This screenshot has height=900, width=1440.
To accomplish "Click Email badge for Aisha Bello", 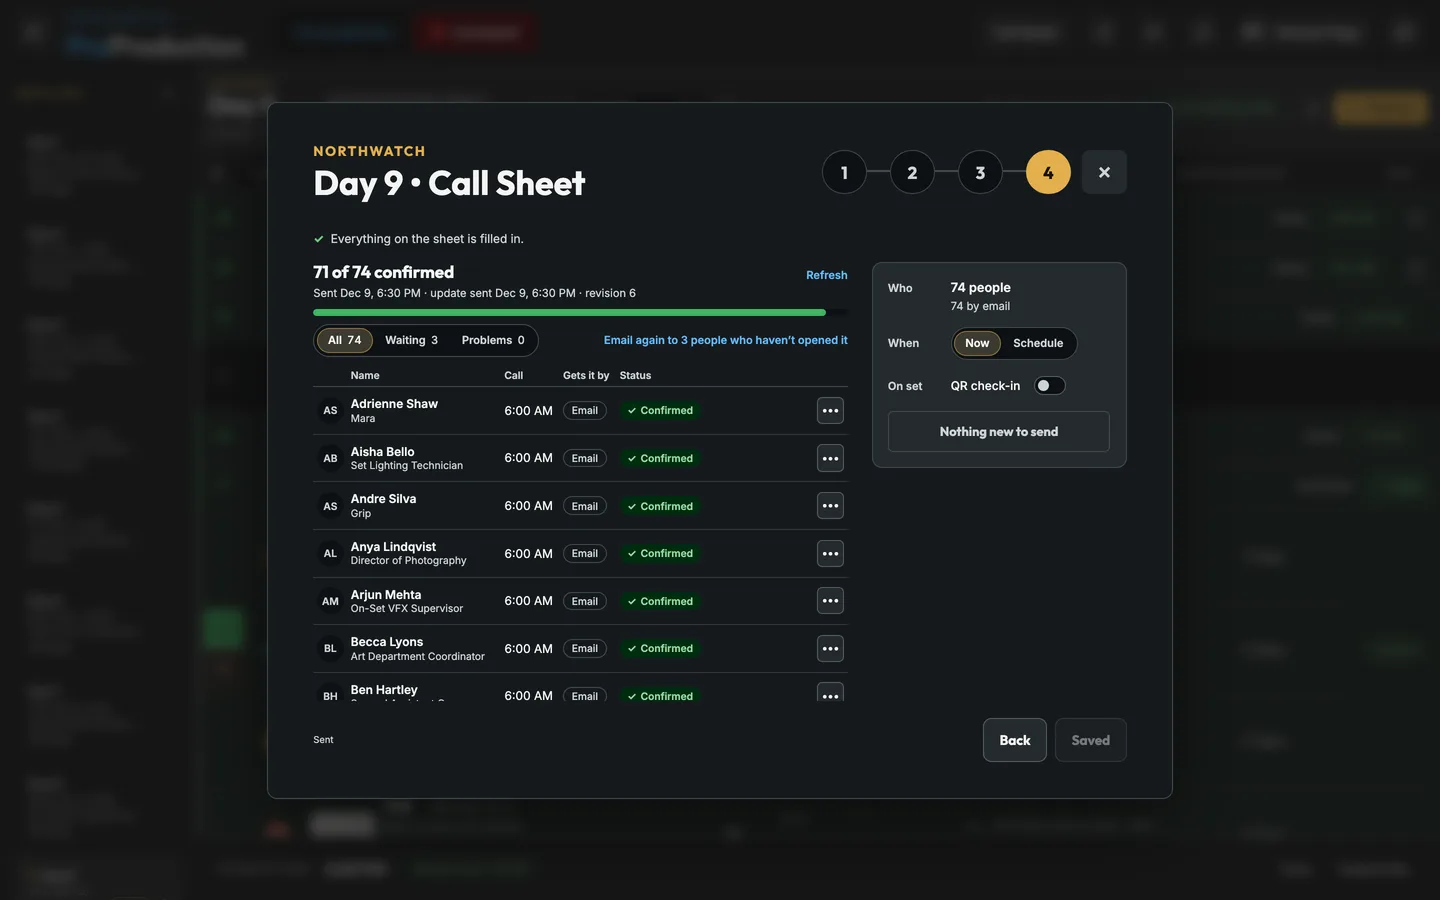I will [585, 458].
